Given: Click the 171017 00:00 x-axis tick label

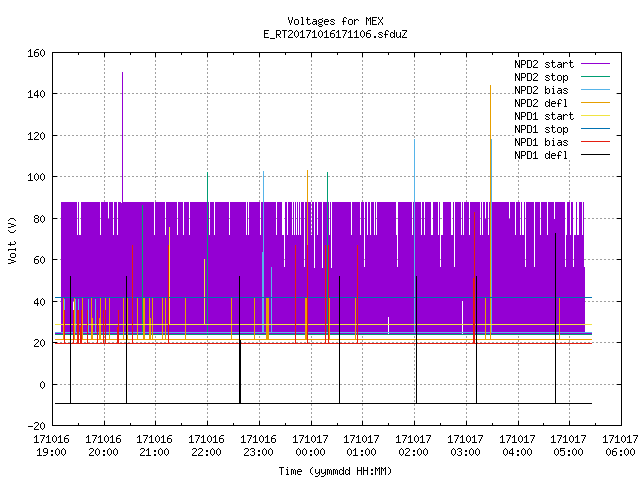Looking at the screenshot, I should pos(310,446).
